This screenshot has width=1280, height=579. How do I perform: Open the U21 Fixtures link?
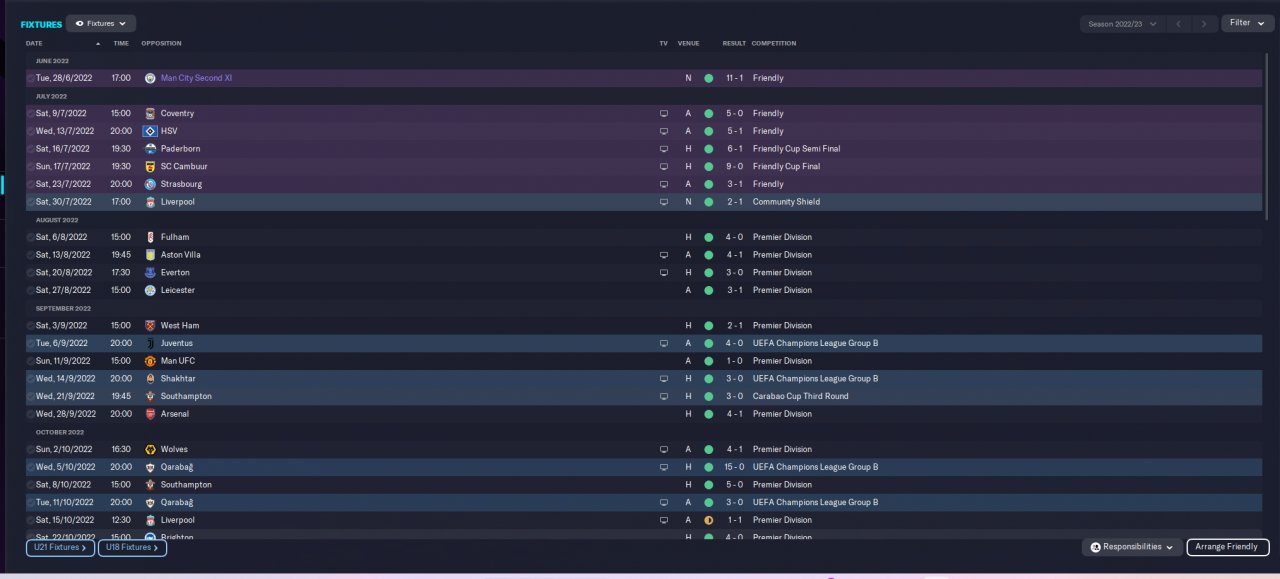click(60, 548)
